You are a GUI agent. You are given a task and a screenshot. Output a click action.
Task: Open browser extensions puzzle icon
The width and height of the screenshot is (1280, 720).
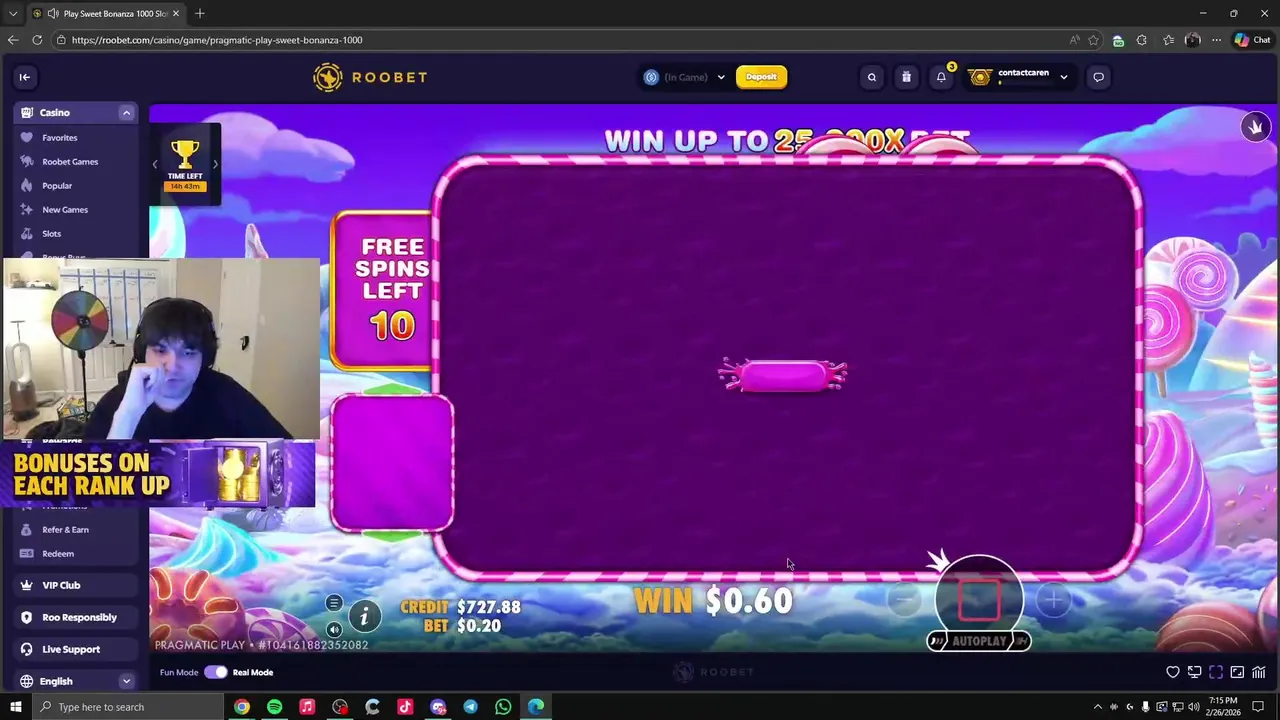[x=1142, y=40]
